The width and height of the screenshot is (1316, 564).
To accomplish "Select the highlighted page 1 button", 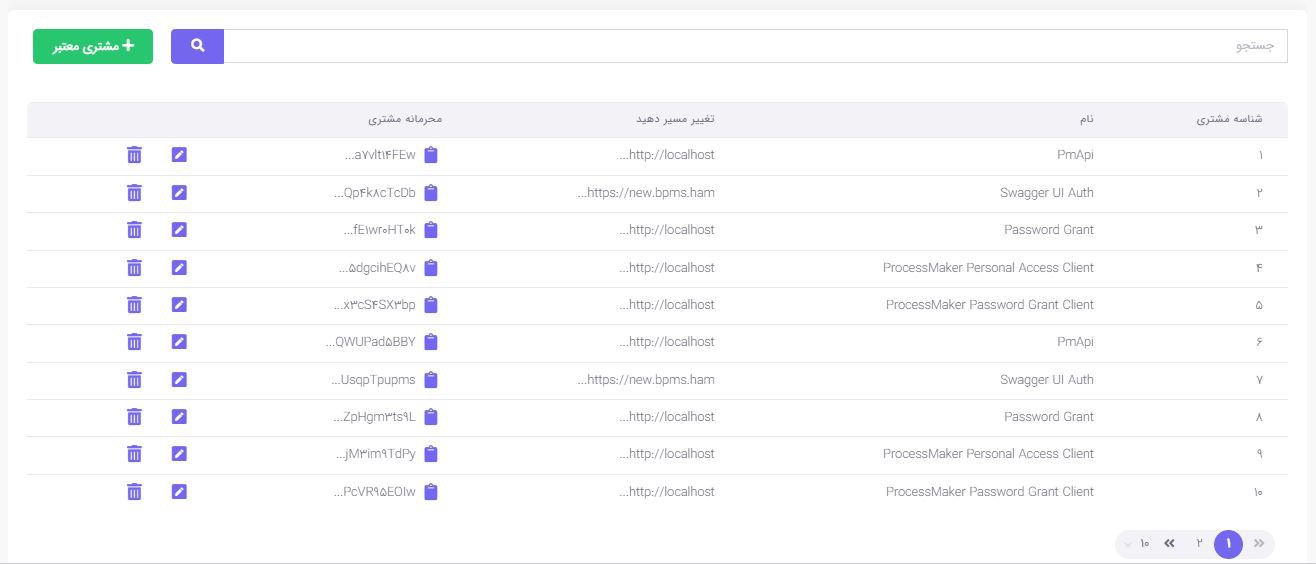I will [1228, 544].
